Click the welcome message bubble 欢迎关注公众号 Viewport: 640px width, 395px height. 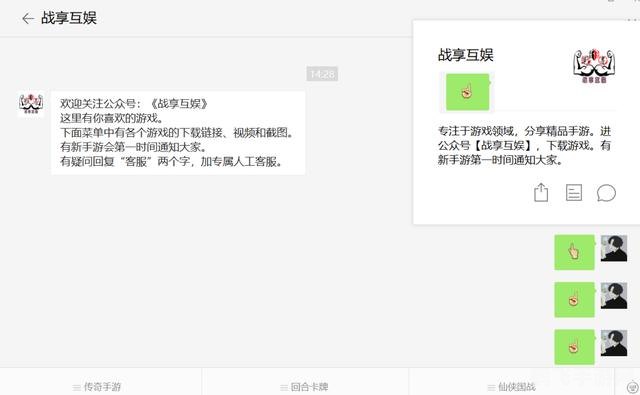(x=178, y=133)
